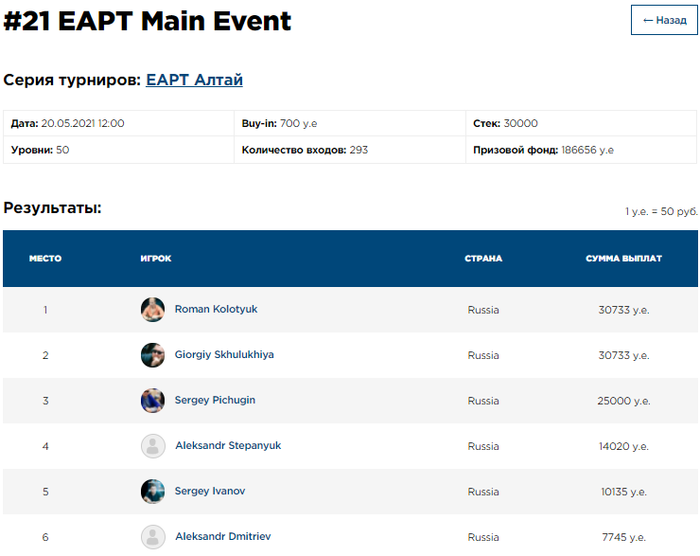Click Giorgiy Skhulukhiya's avatar photo
This screenshot has width=700, height=556.
[x=152, y=355]
